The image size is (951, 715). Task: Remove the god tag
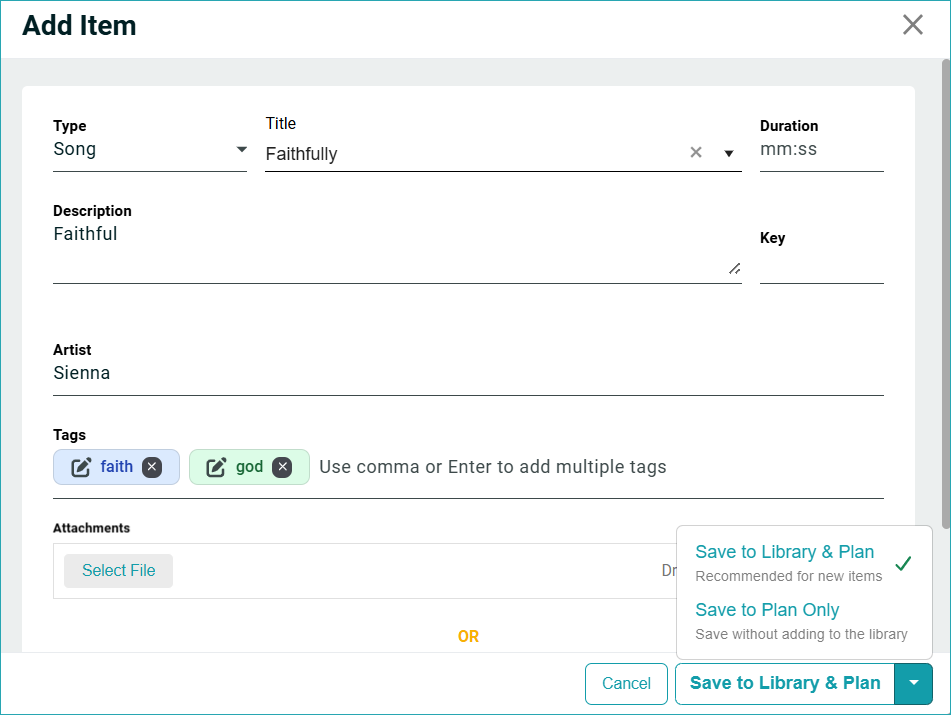282,467
